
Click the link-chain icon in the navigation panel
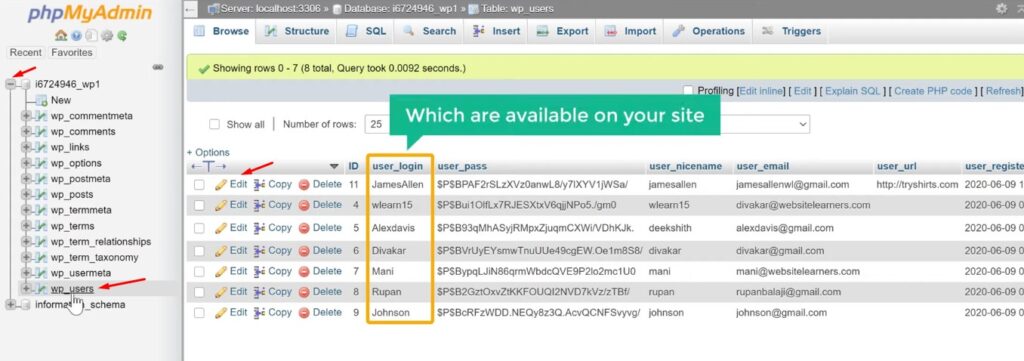pos(157,67)
